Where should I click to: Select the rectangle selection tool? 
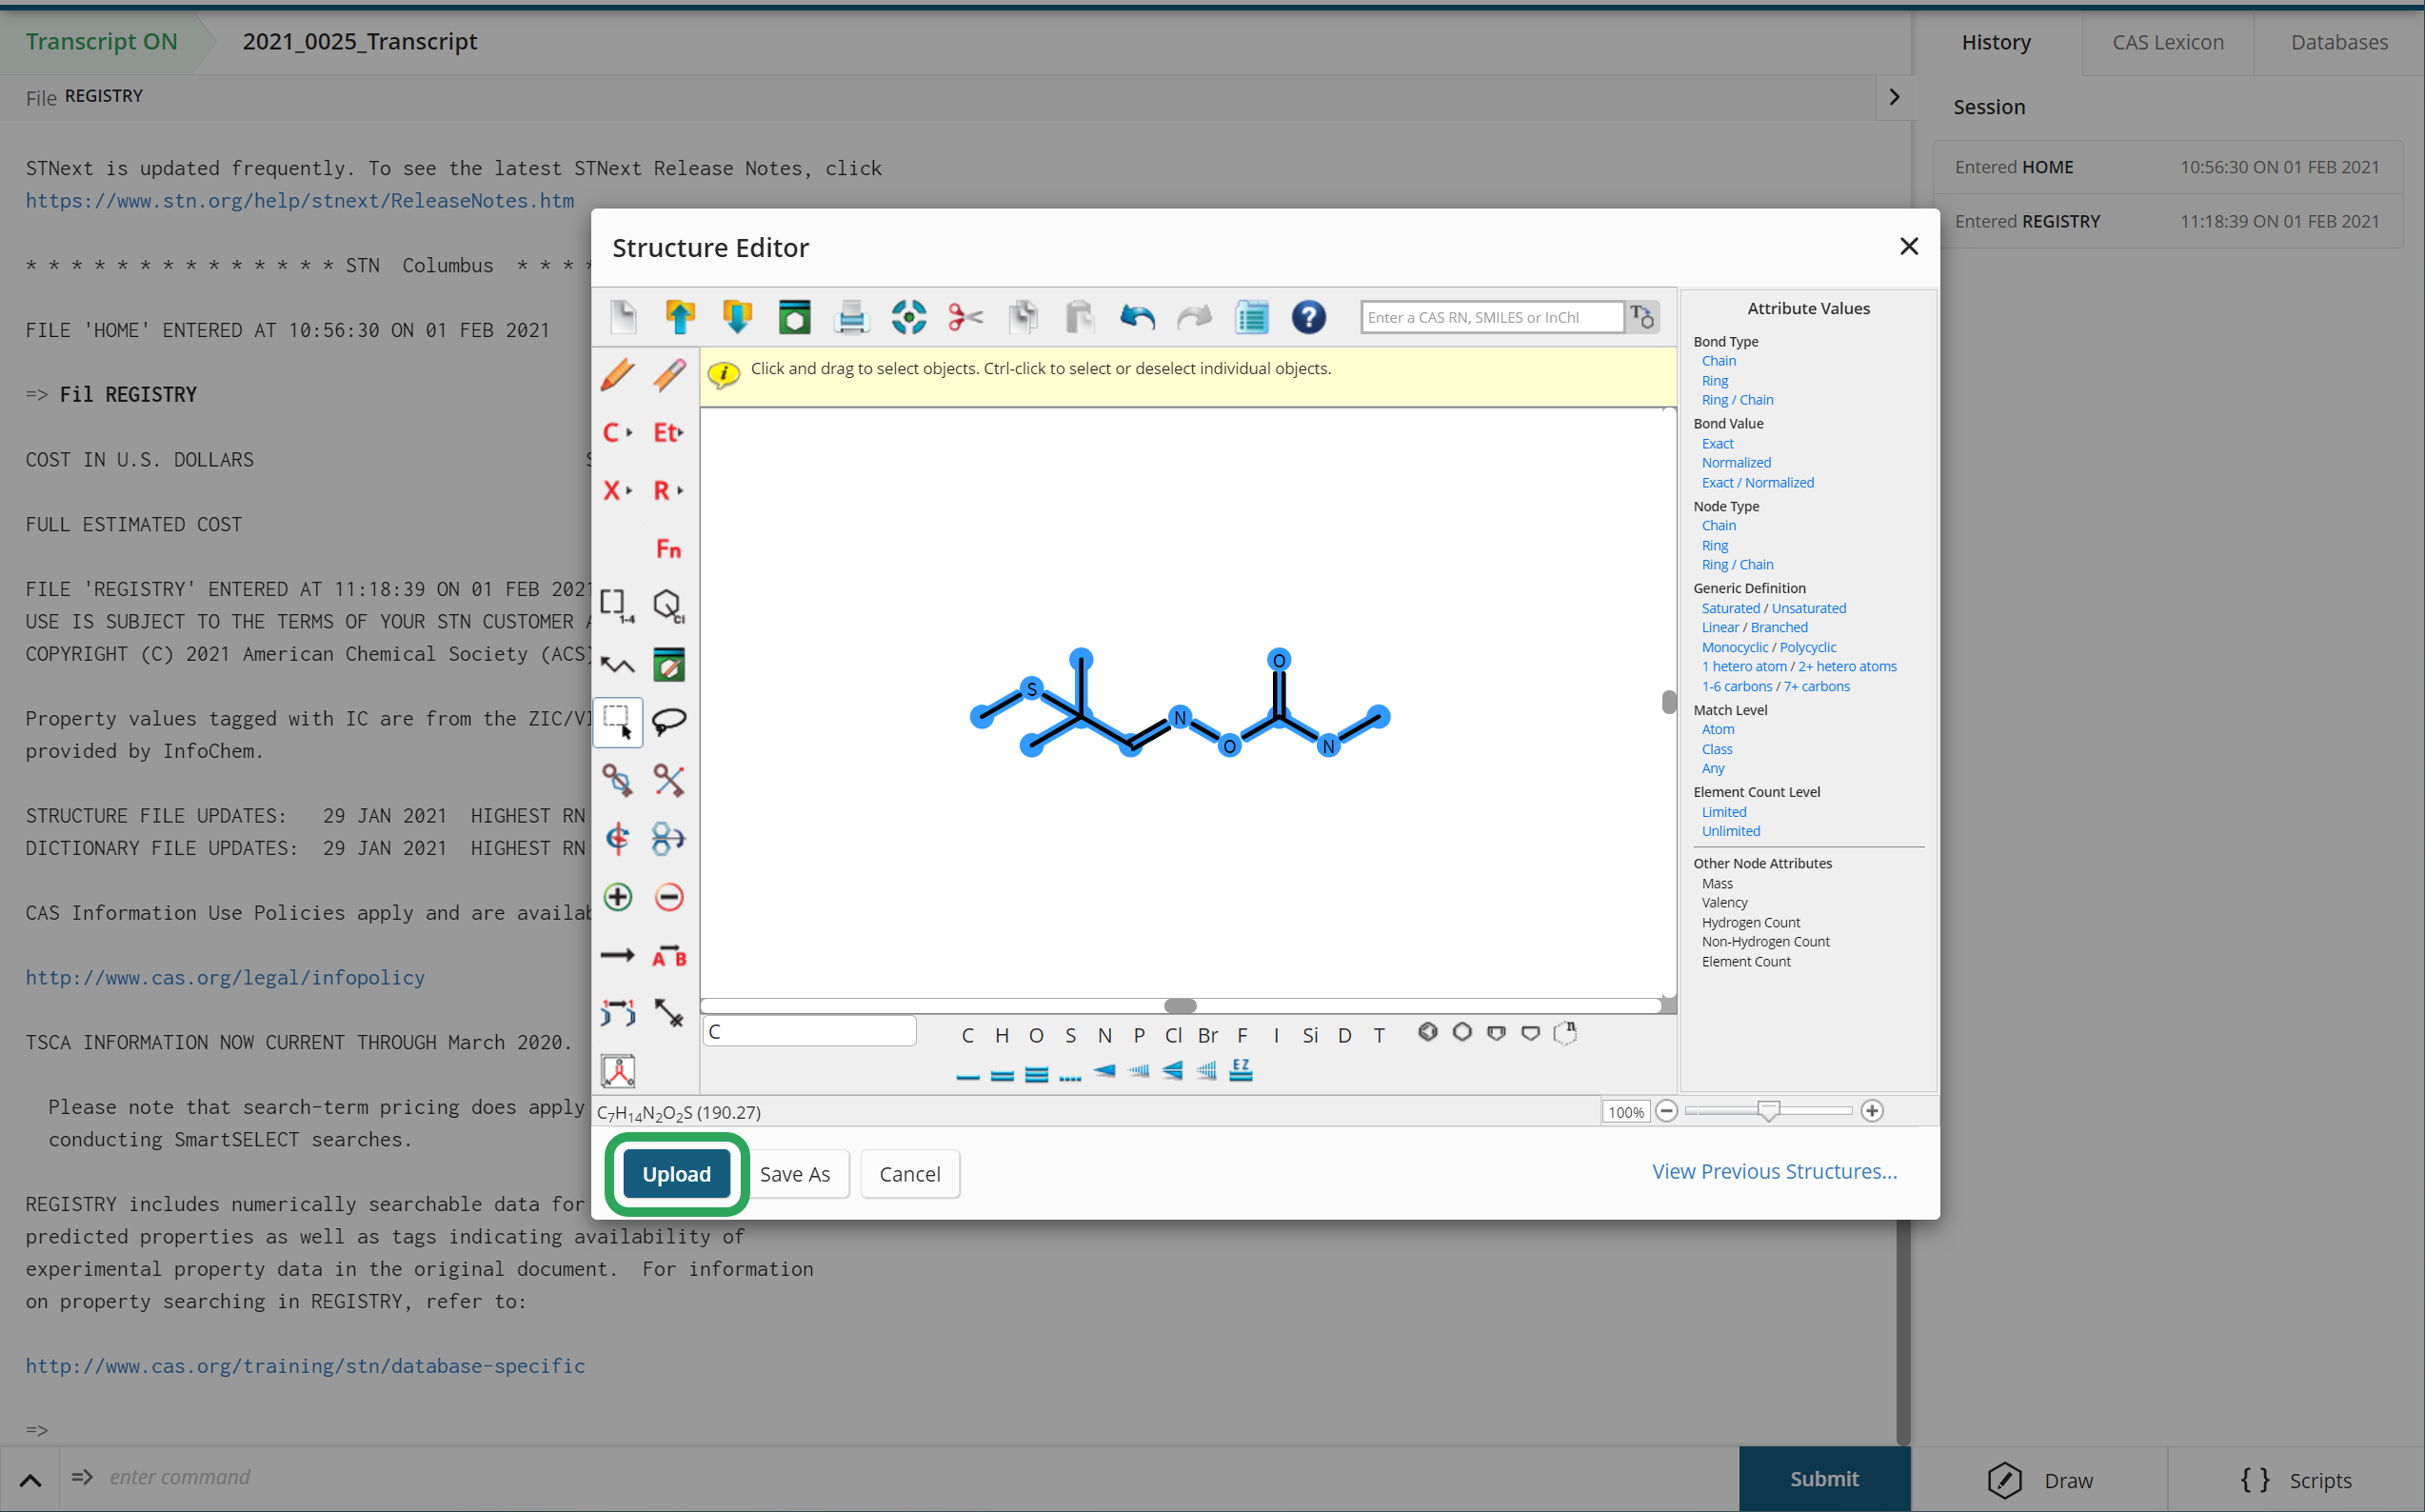pos(618,721)
